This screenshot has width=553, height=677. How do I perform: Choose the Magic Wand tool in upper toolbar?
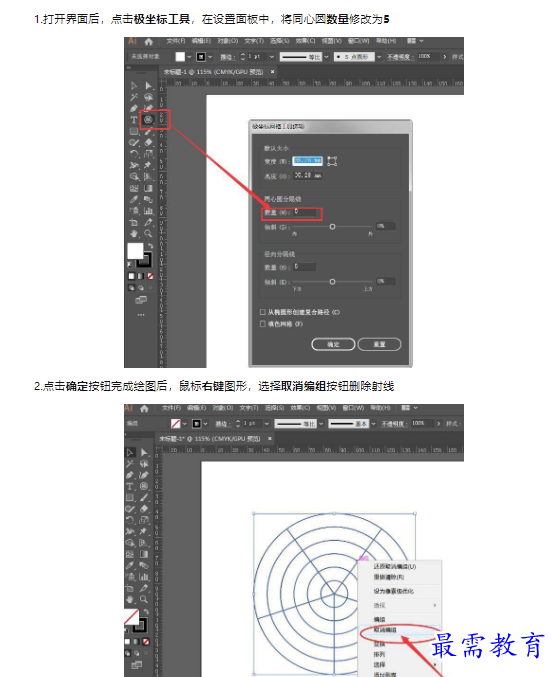pos(134,97)
